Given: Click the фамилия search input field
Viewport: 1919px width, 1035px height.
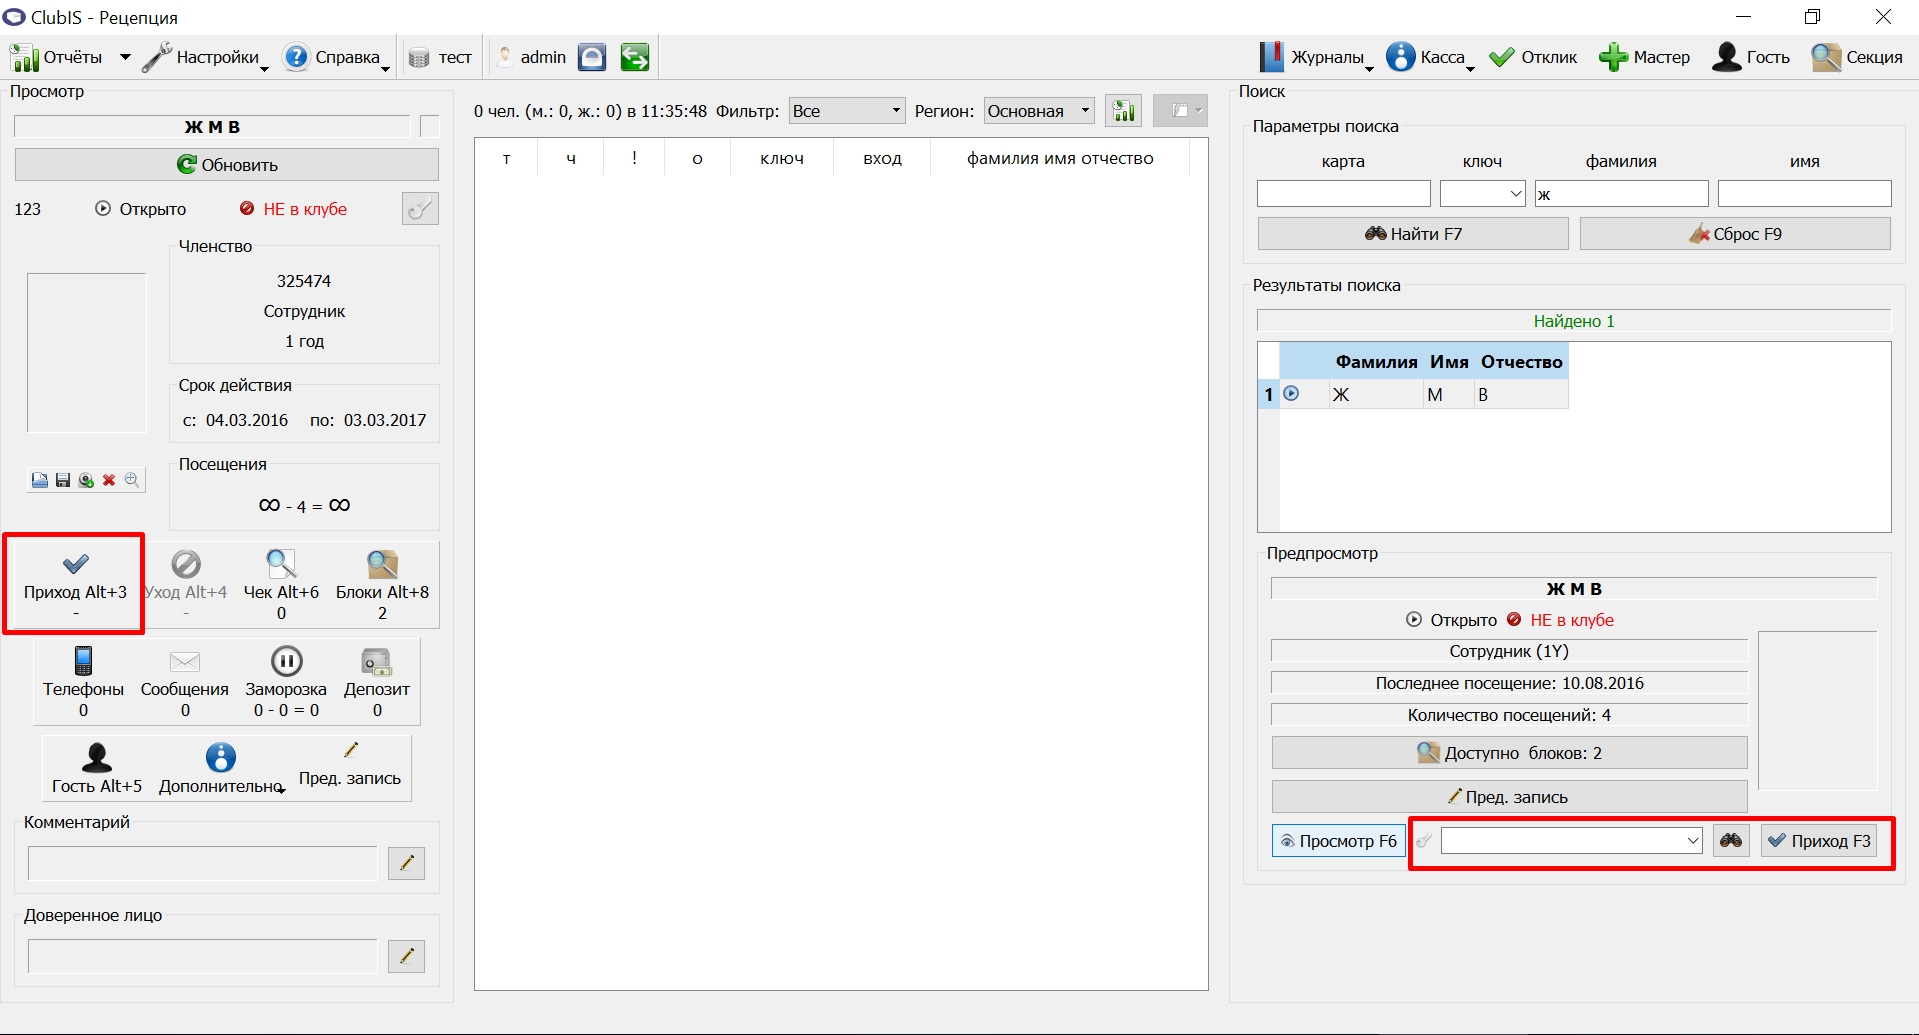Looking at the screenshot, I should pyautogui.click(x=1622, y=194).
